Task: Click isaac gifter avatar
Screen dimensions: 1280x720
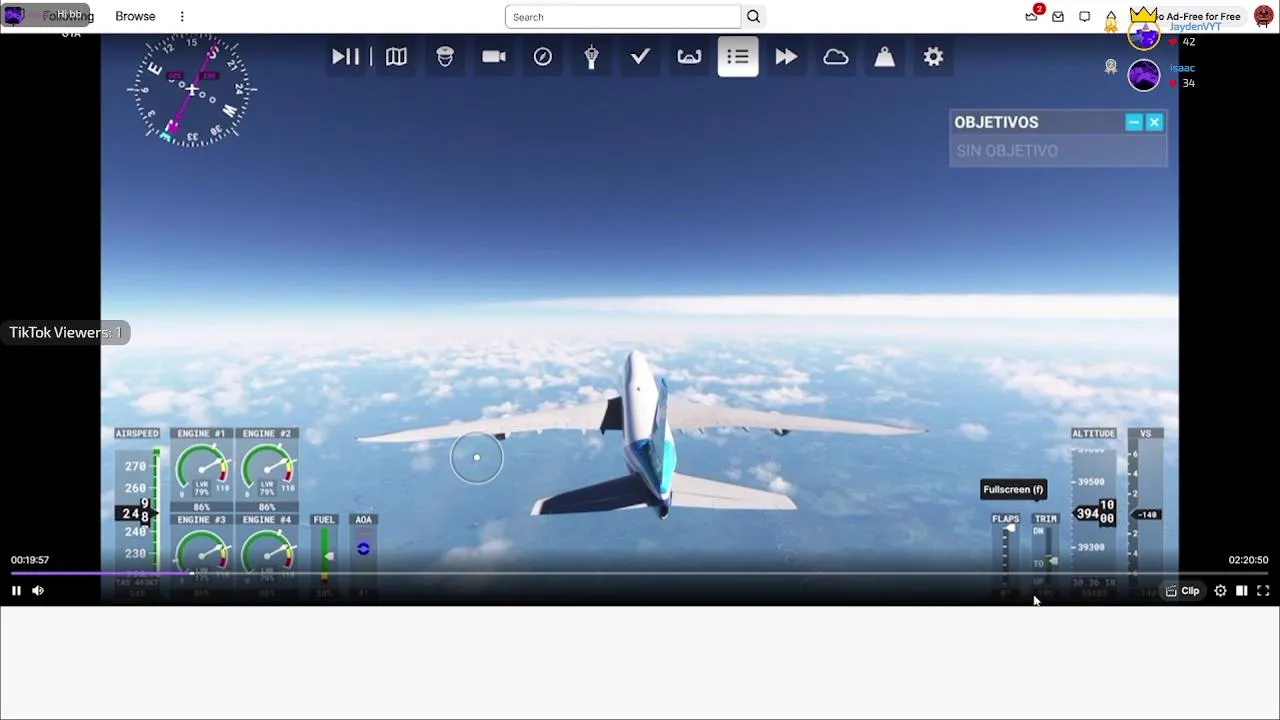Action: click(1144, 75)
